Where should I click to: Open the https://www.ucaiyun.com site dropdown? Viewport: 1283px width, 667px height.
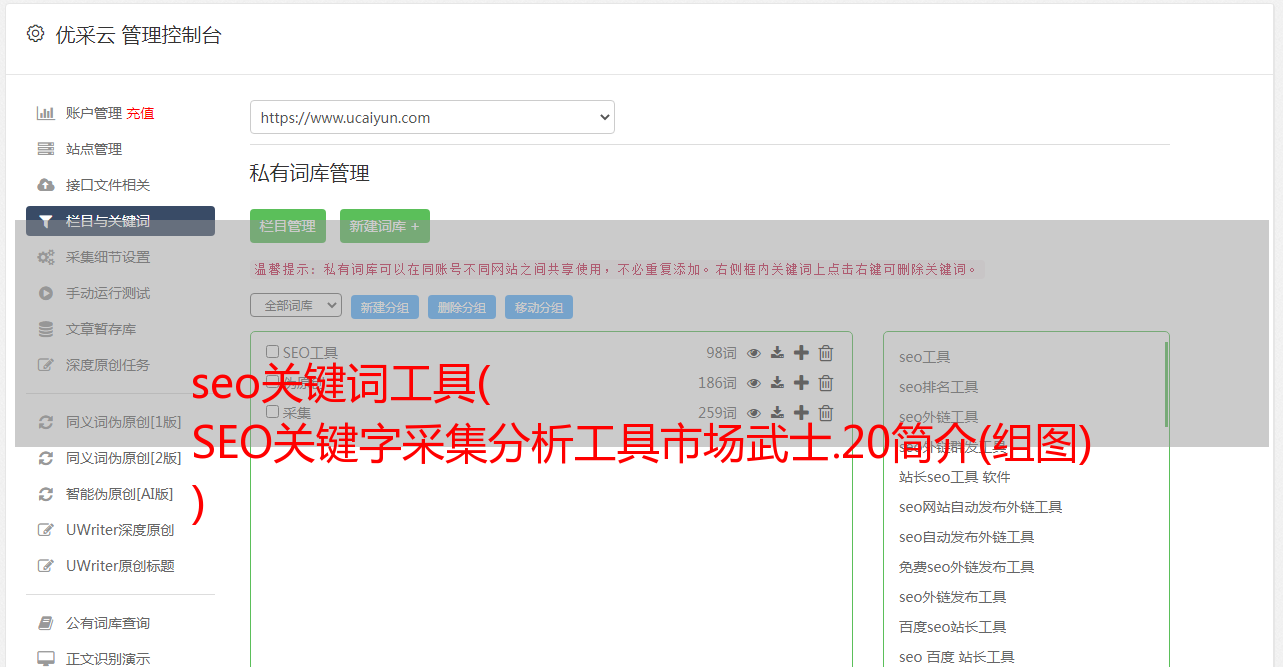(x=432, y=117)
